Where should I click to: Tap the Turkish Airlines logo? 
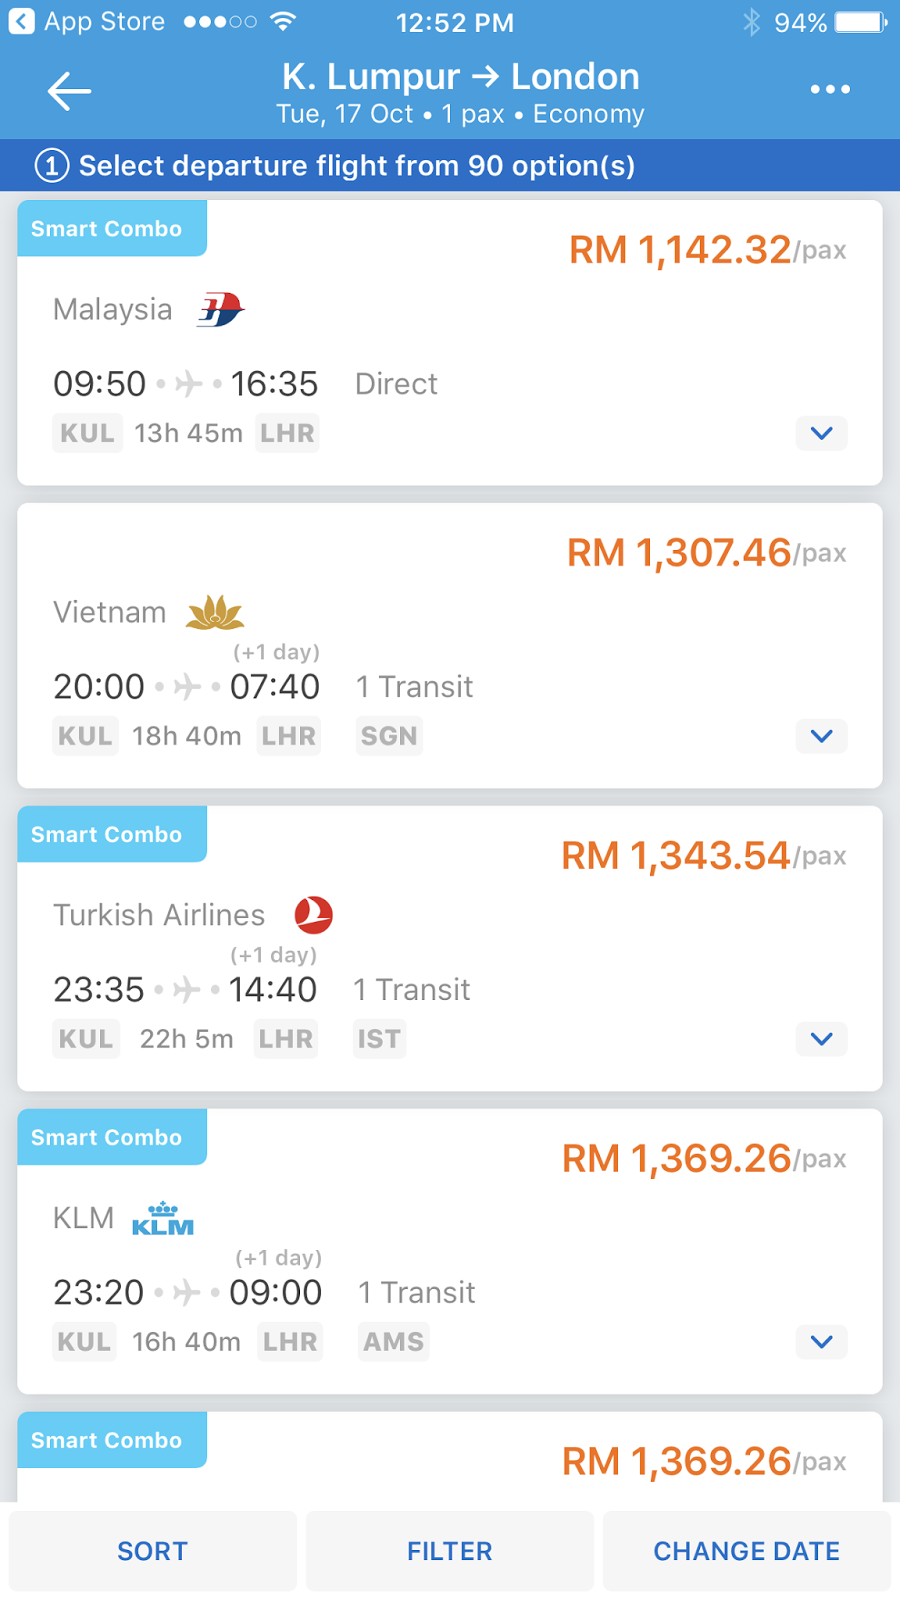313,915
